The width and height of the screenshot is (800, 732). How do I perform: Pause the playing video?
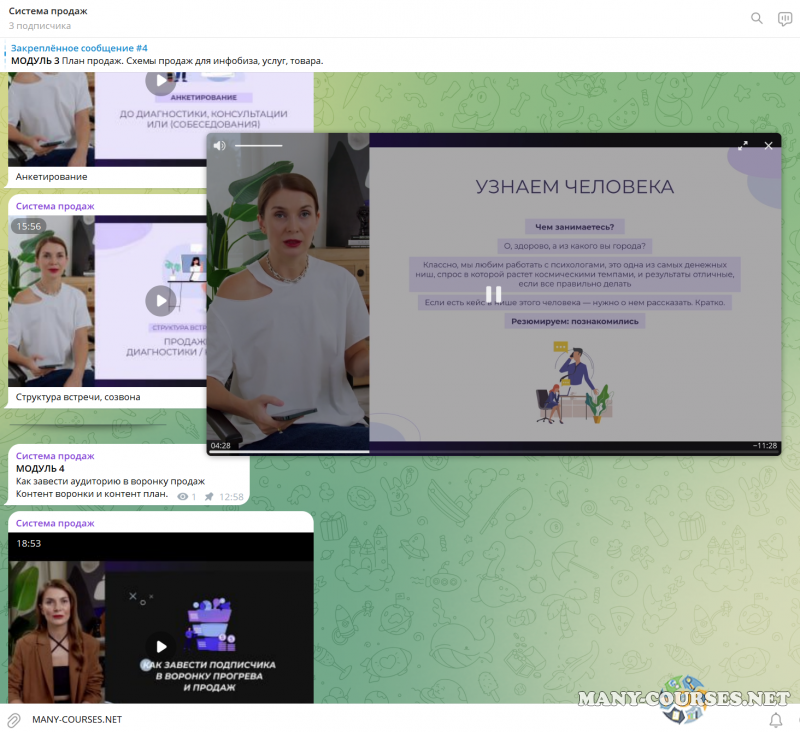[494, 294]
